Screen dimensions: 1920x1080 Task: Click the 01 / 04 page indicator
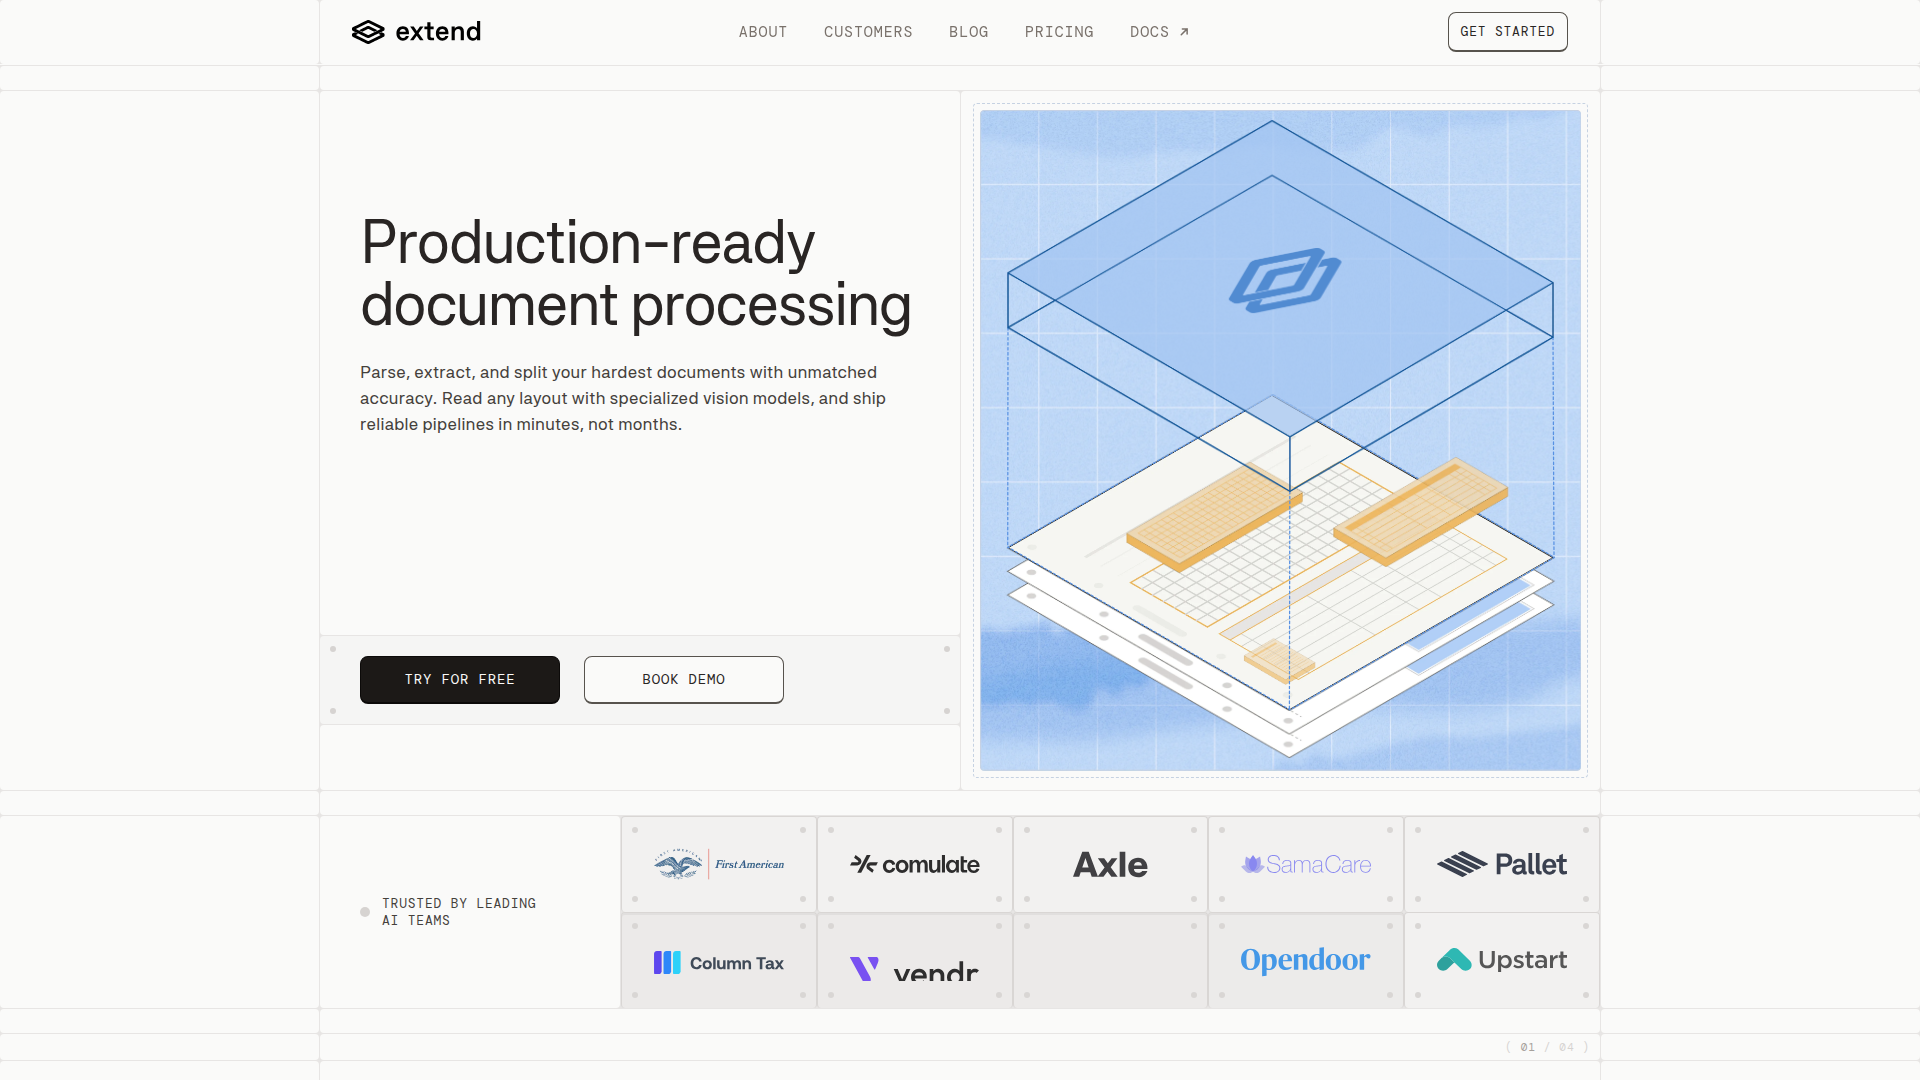coord(1546,1047)
